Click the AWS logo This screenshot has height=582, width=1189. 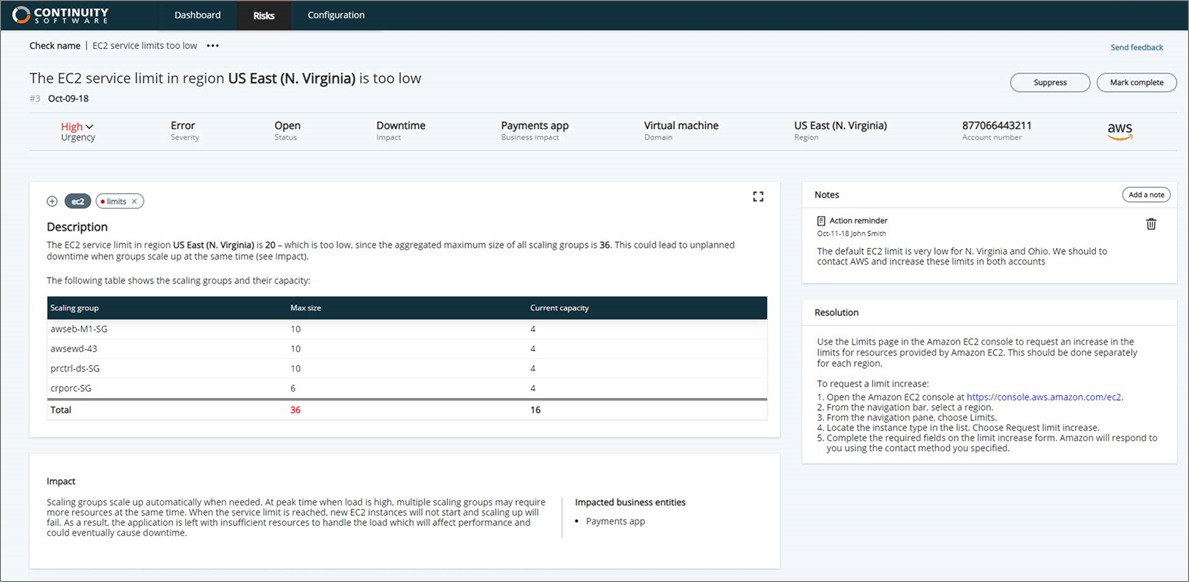click(1120, 131)
